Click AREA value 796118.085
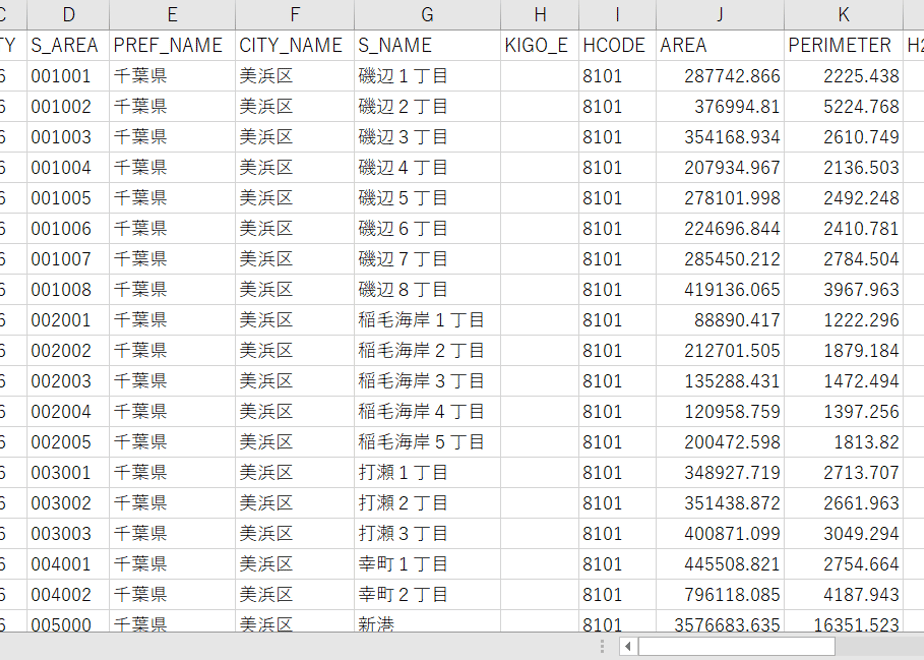 [720, 595]
